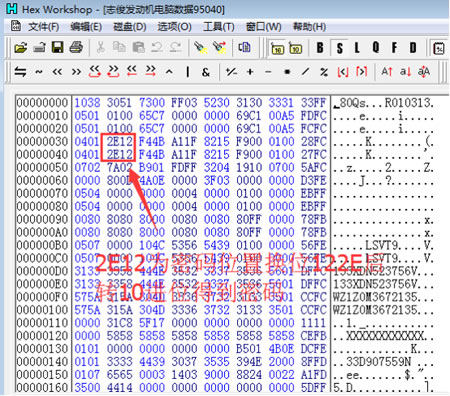Click the hex base 16 icon

pos(277,48)
